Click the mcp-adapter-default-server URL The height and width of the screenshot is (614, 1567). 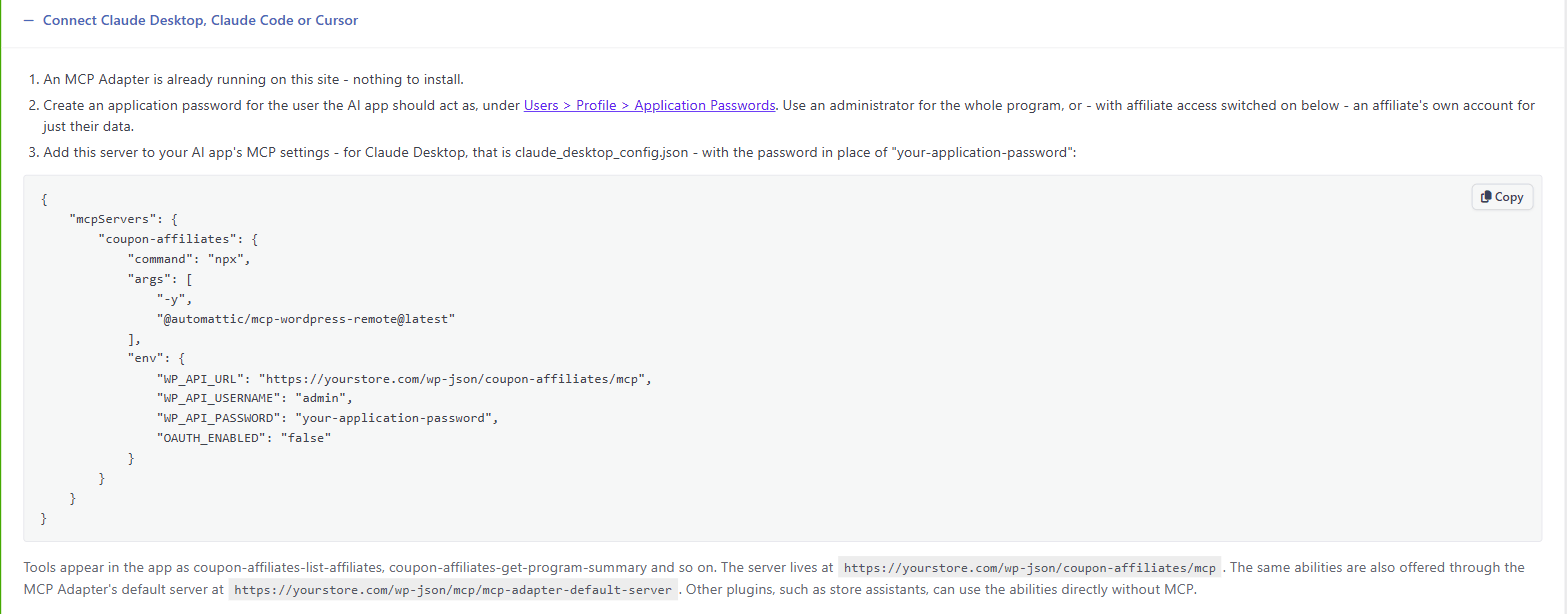point(453,589)
